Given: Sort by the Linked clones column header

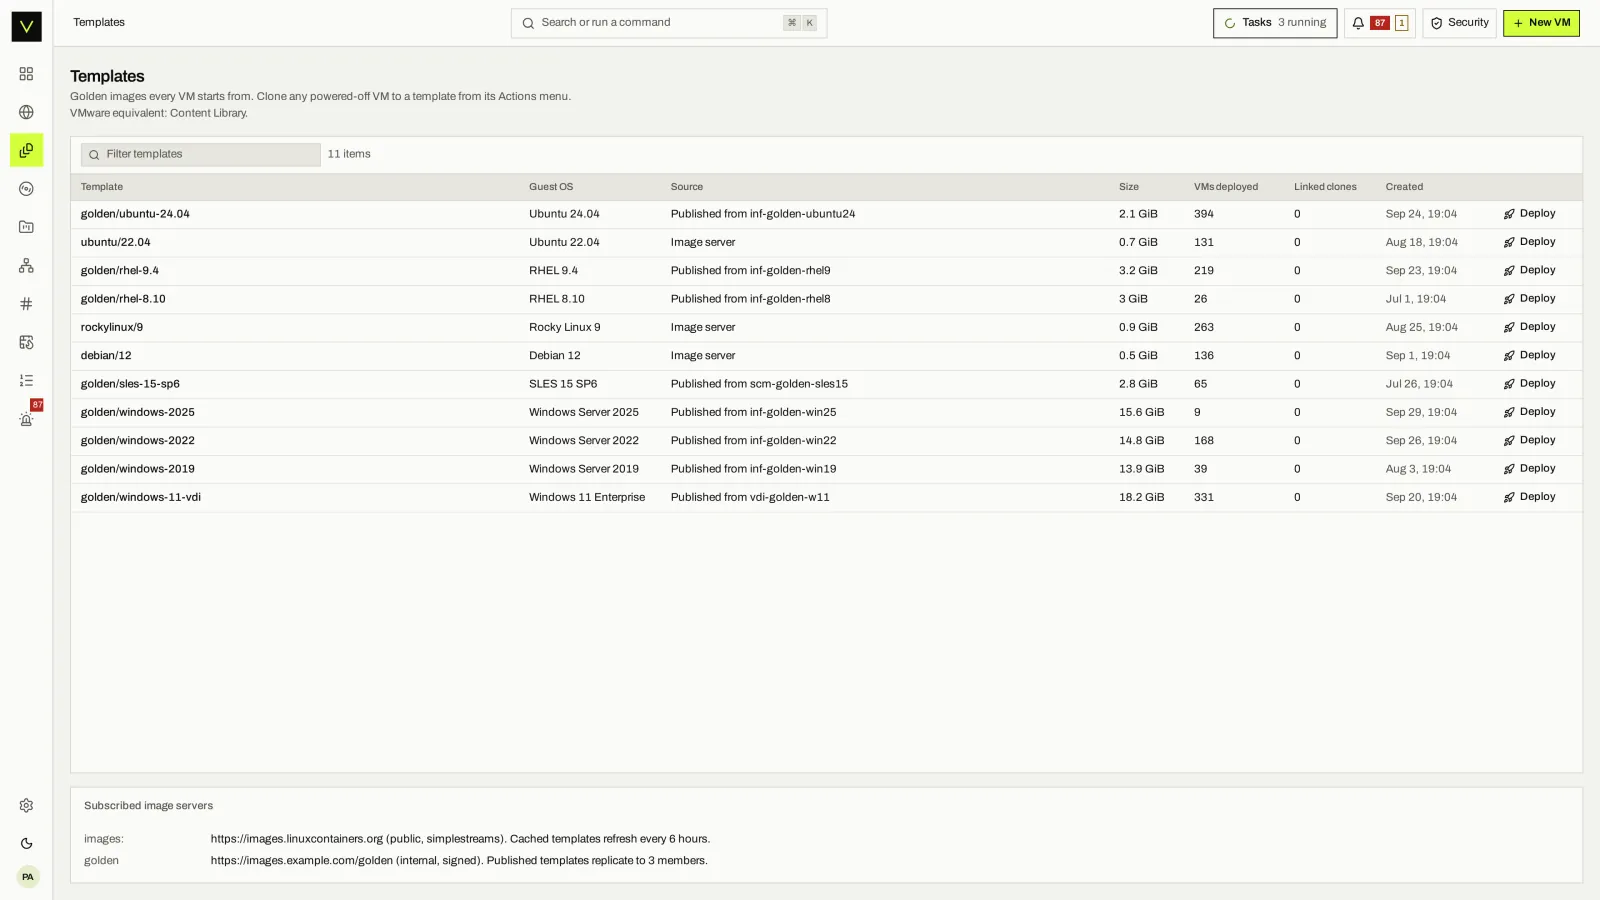Looking at the screenshot, I should coord(1325,187).
